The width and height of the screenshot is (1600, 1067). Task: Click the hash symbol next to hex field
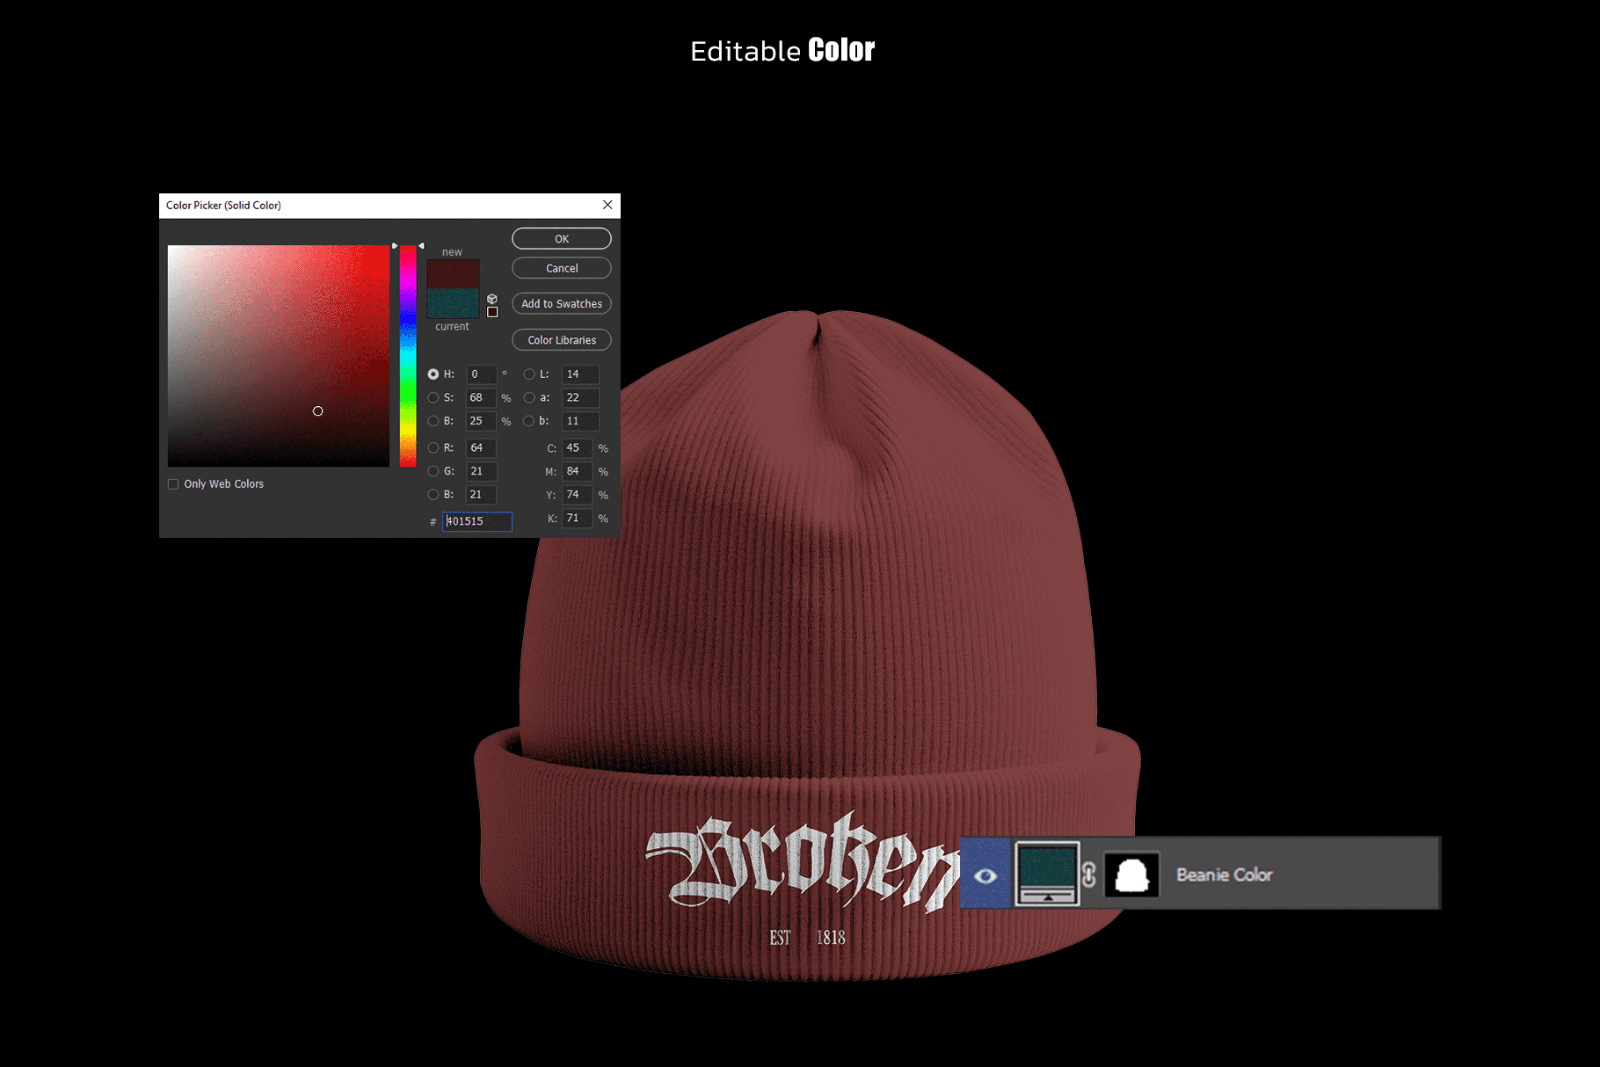433,521
